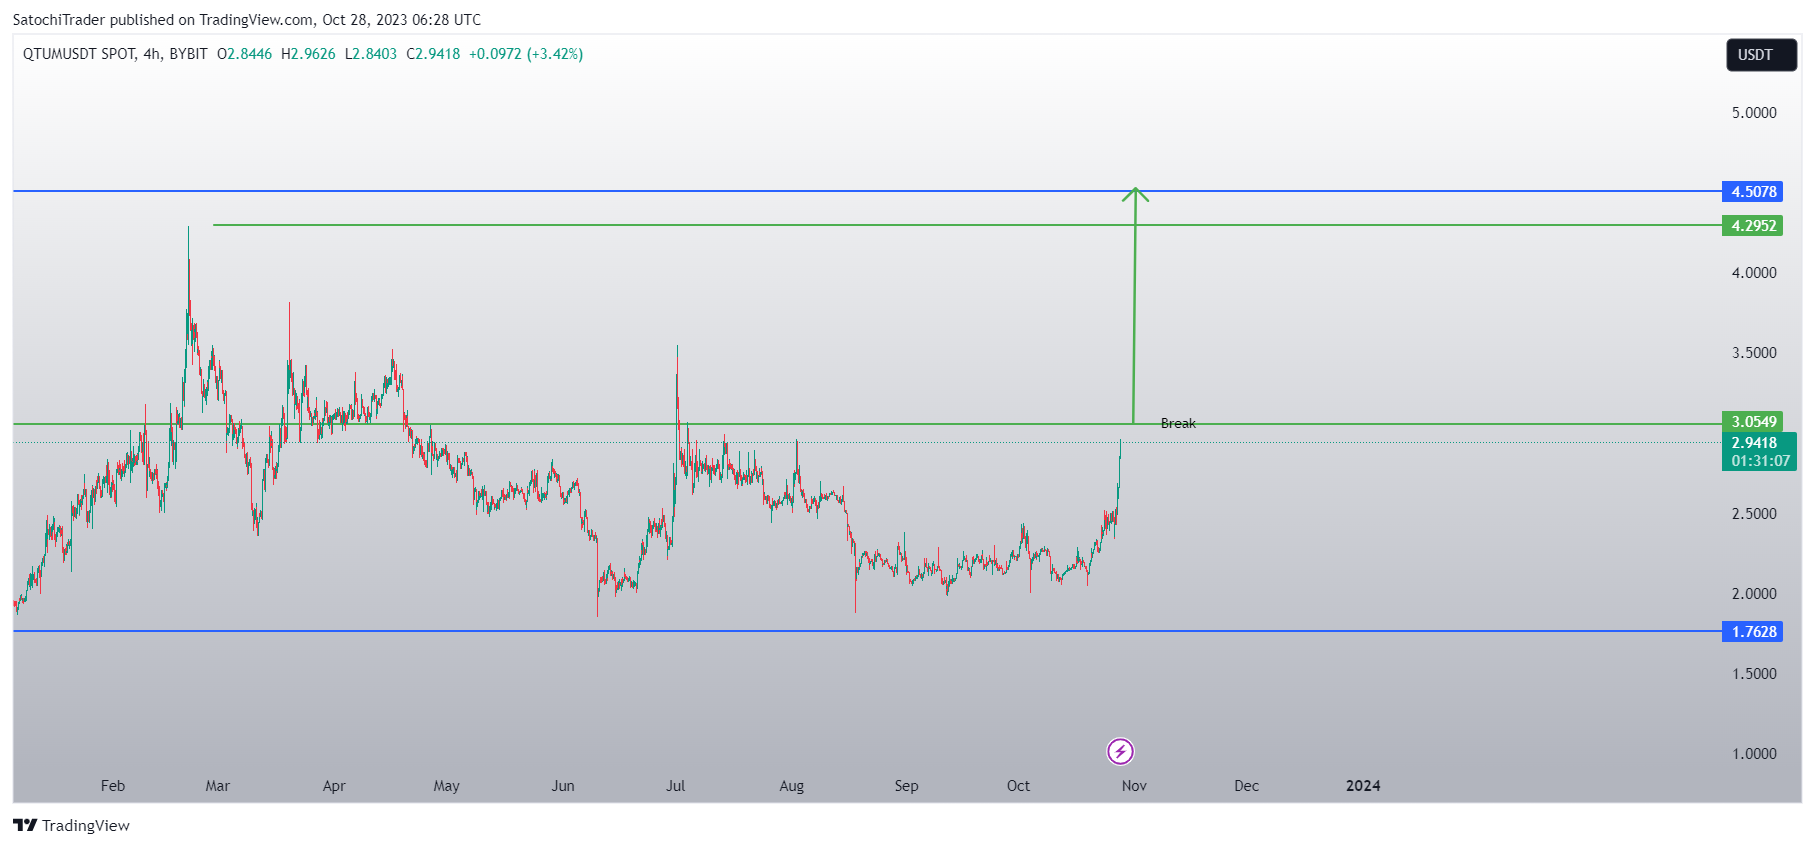Click the 1.0000 price axis label
The image size is (1815, 847).
(x=1754, y=754)
